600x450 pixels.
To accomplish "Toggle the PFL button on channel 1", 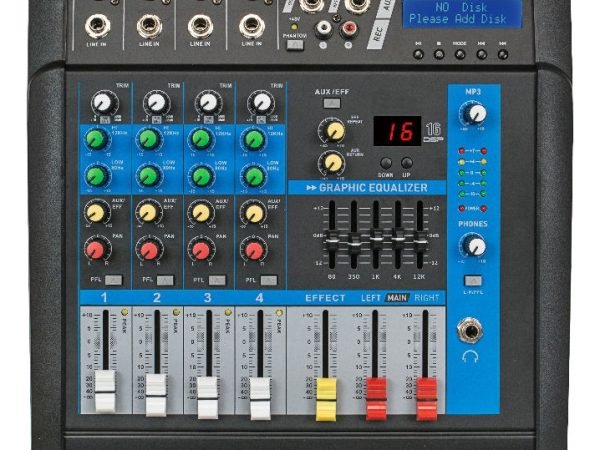I will (x=113, y=280).
